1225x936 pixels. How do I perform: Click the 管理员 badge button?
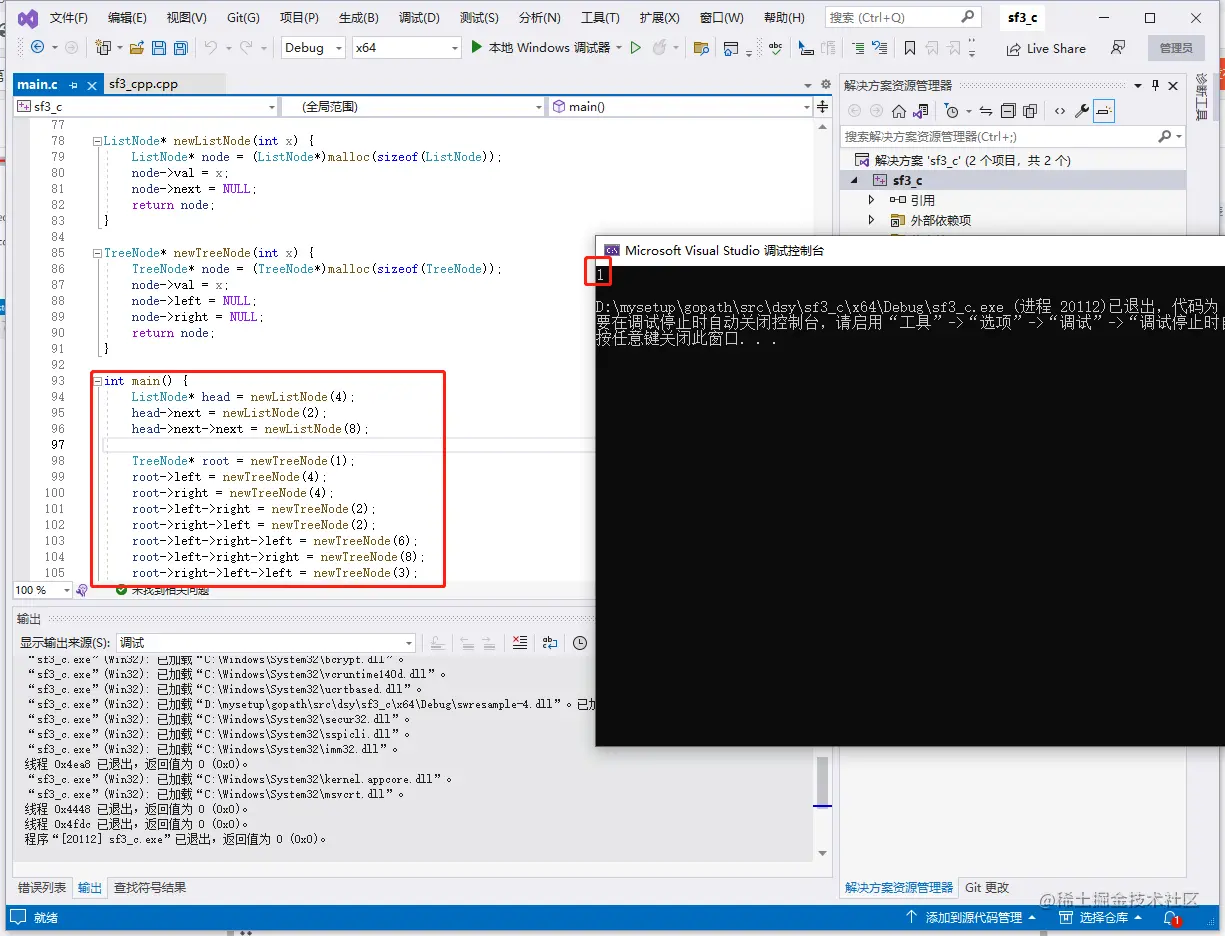pyautogui.click(x=1176, y=48)
